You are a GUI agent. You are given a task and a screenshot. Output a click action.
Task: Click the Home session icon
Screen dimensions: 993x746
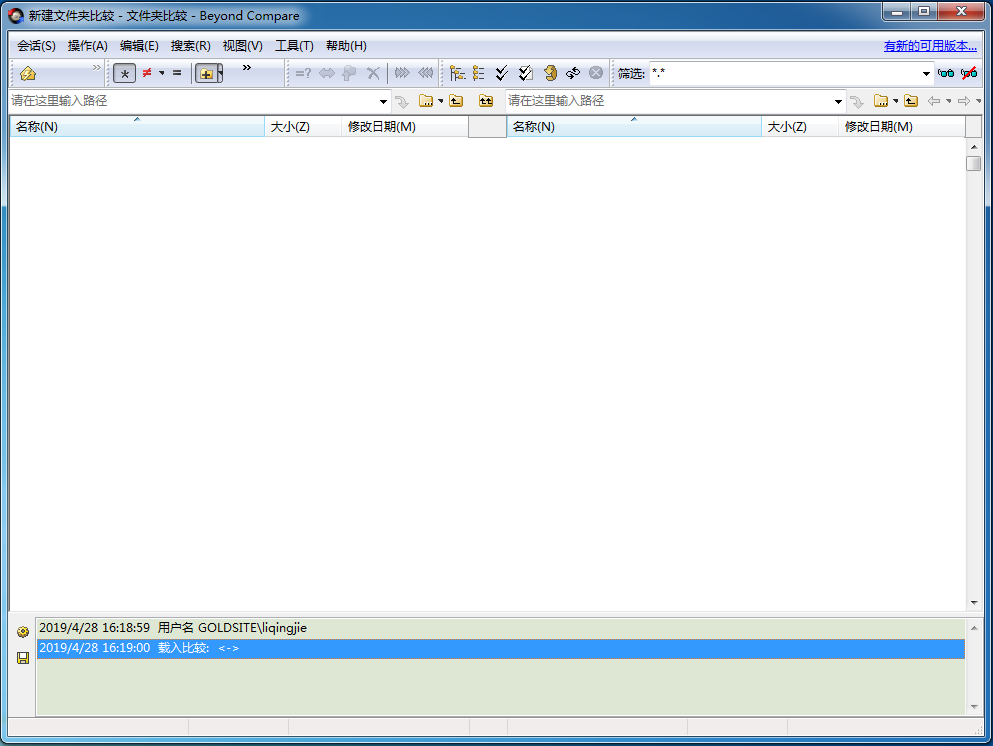click(28, 73)
